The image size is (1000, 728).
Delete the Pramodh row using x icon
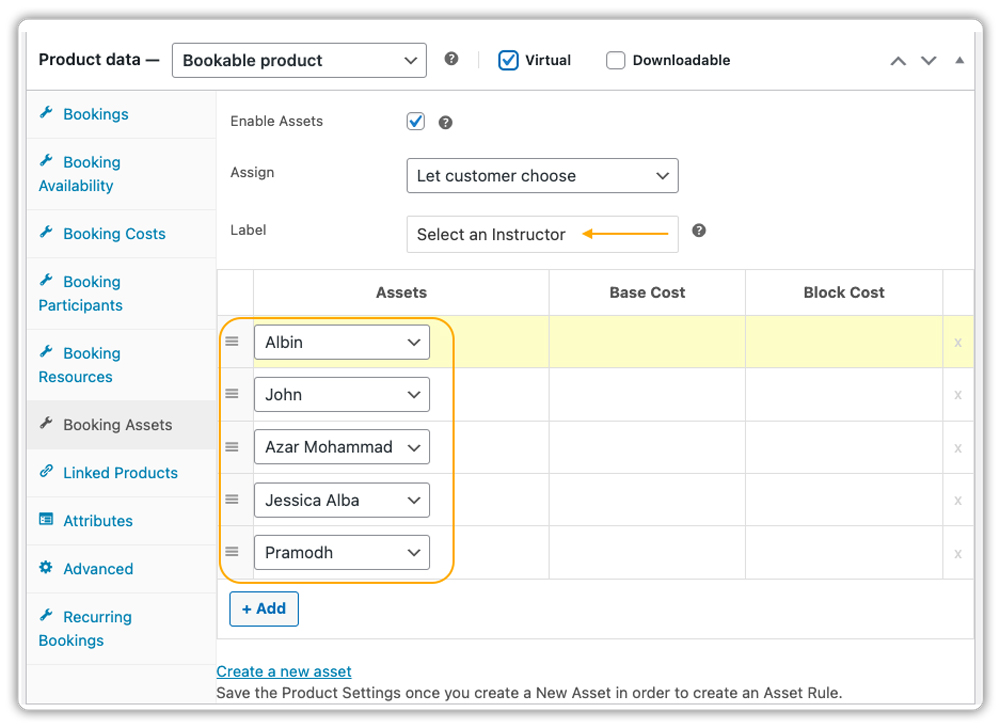tap(957, 553)
